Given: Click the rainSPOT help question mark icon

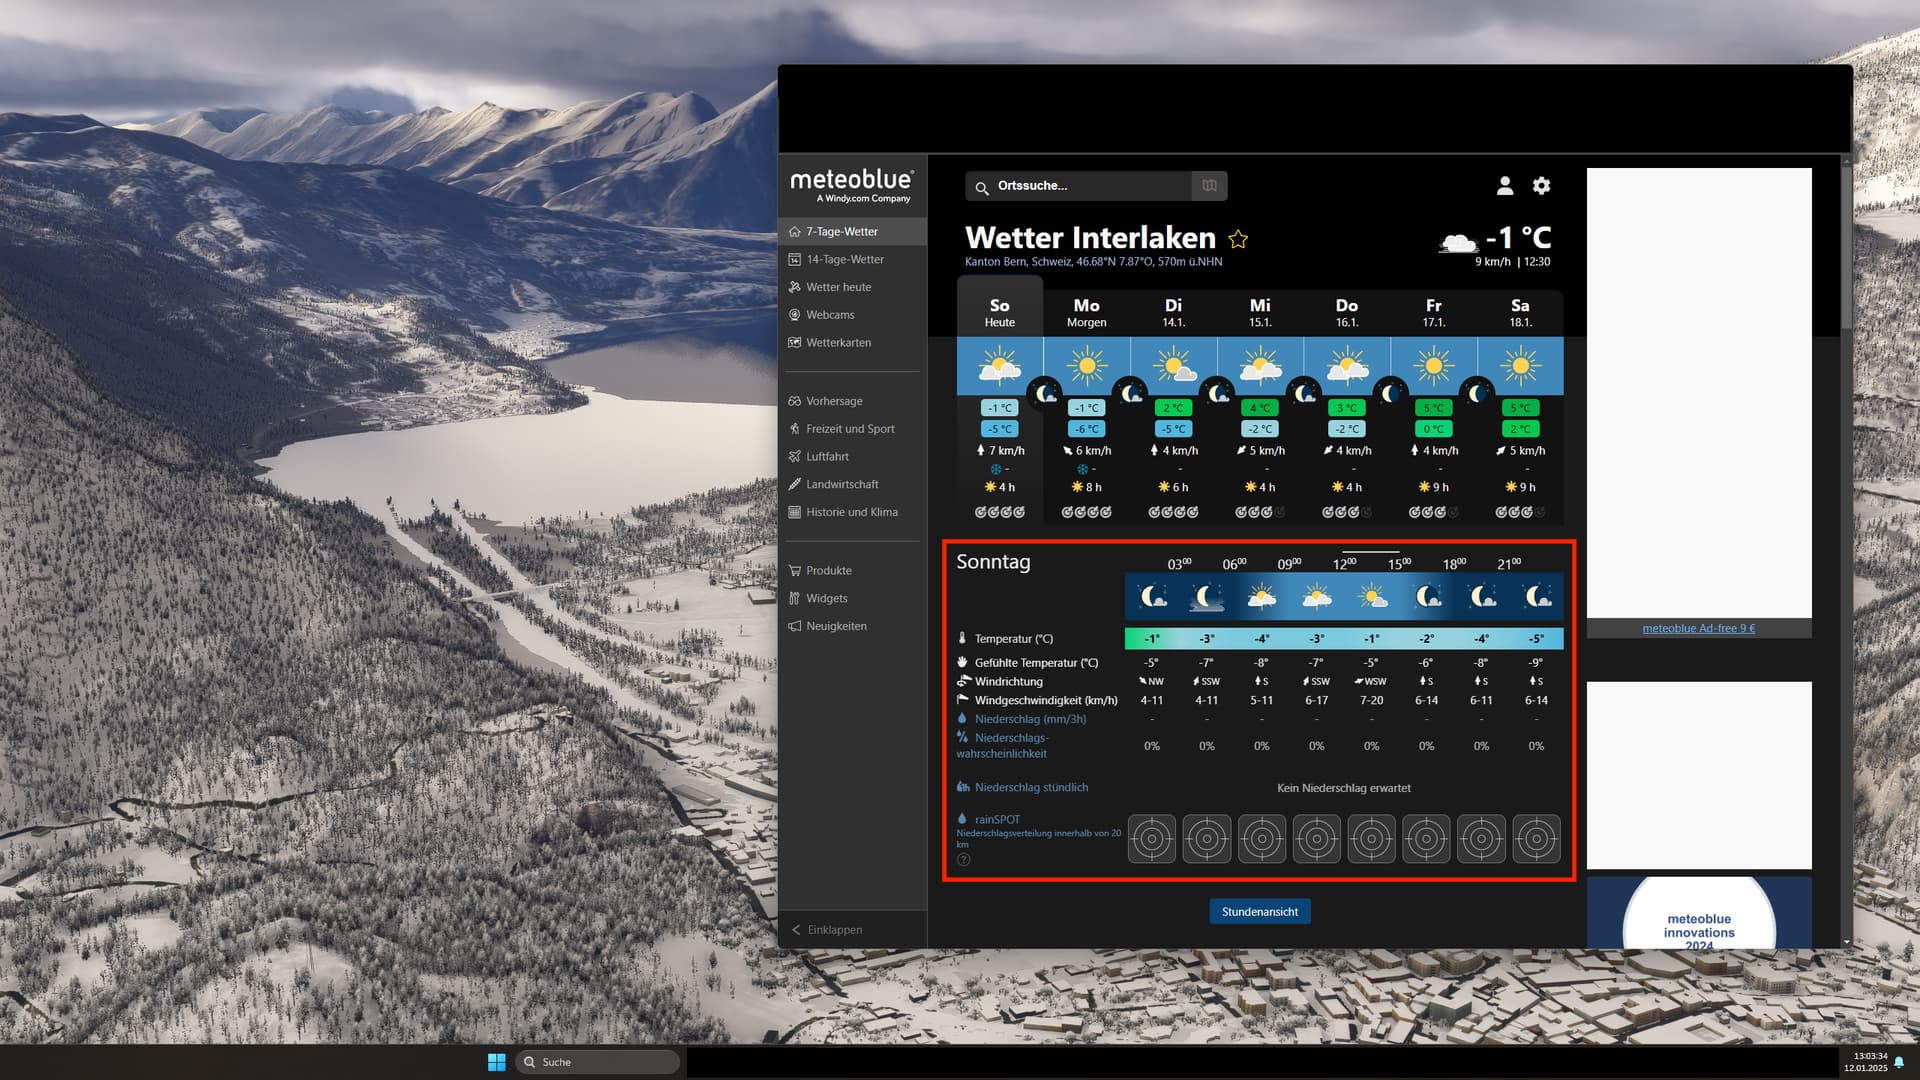Looking at the screenshot, I should coord(963,860).
